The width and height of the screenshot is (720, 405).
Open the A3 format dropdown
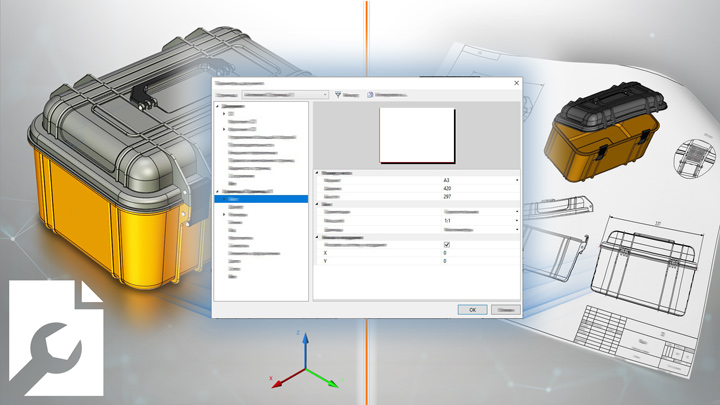[x=517, y=180]
